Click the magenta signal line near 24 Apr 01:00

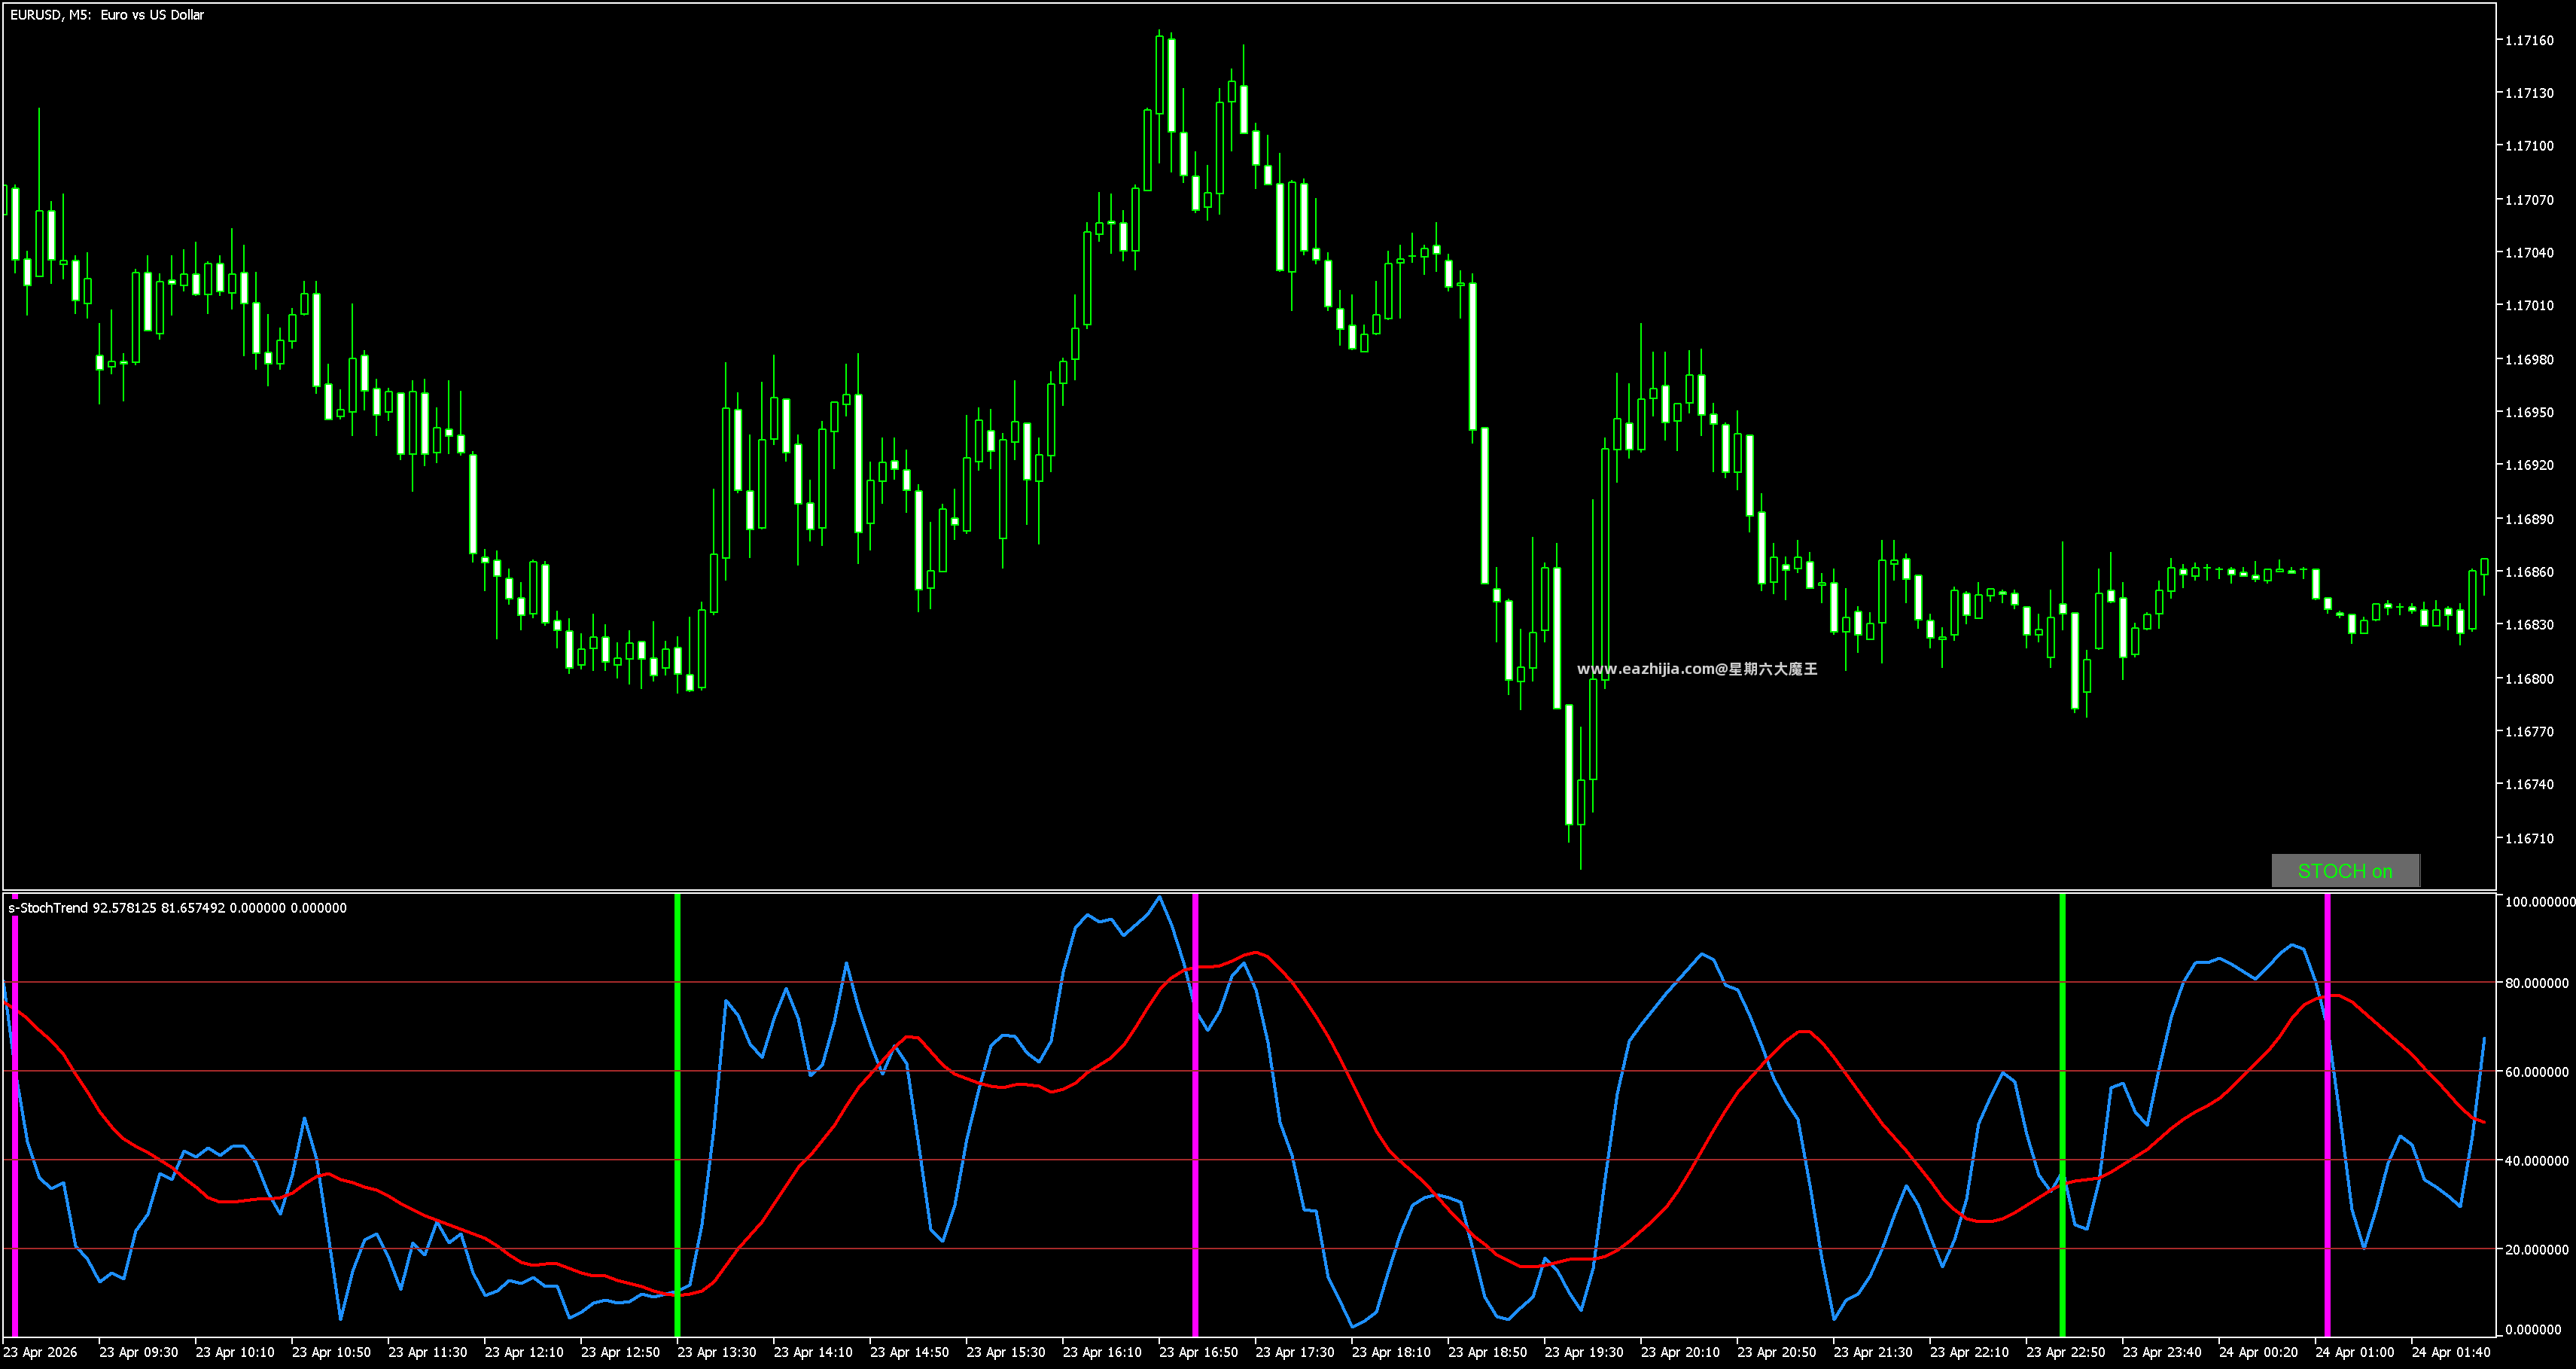click(x=2327, y=1115)
